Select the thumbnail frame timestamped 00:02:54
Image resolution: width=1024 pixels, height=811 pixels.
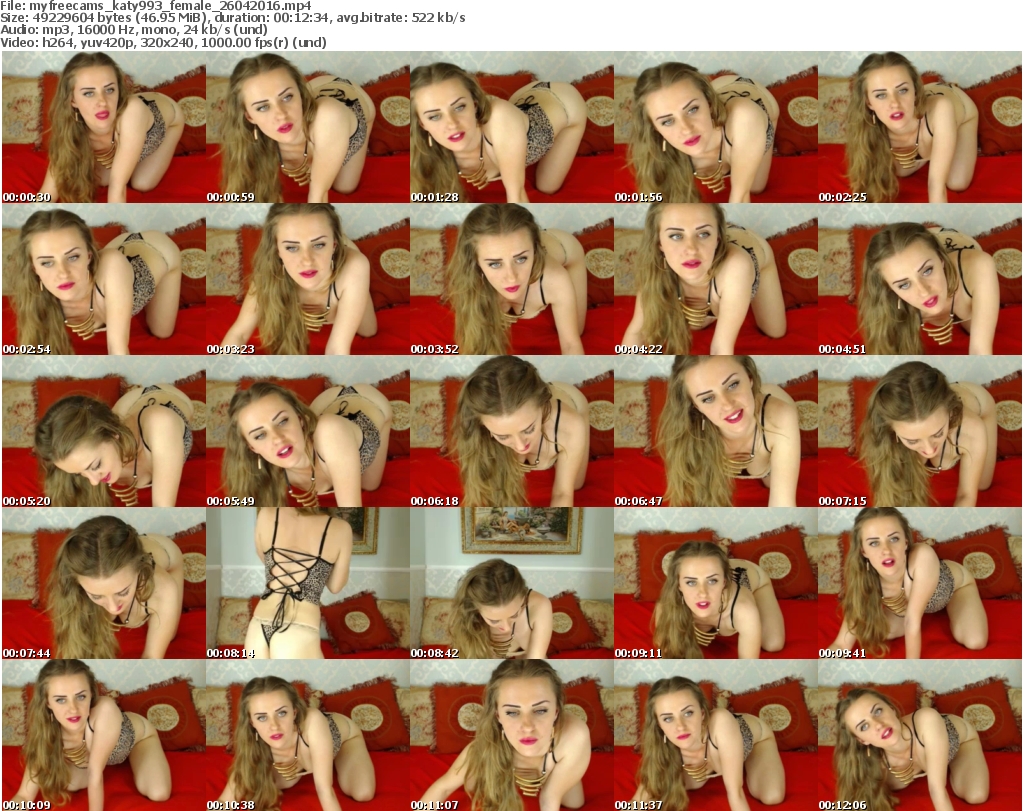click(104, 279)
